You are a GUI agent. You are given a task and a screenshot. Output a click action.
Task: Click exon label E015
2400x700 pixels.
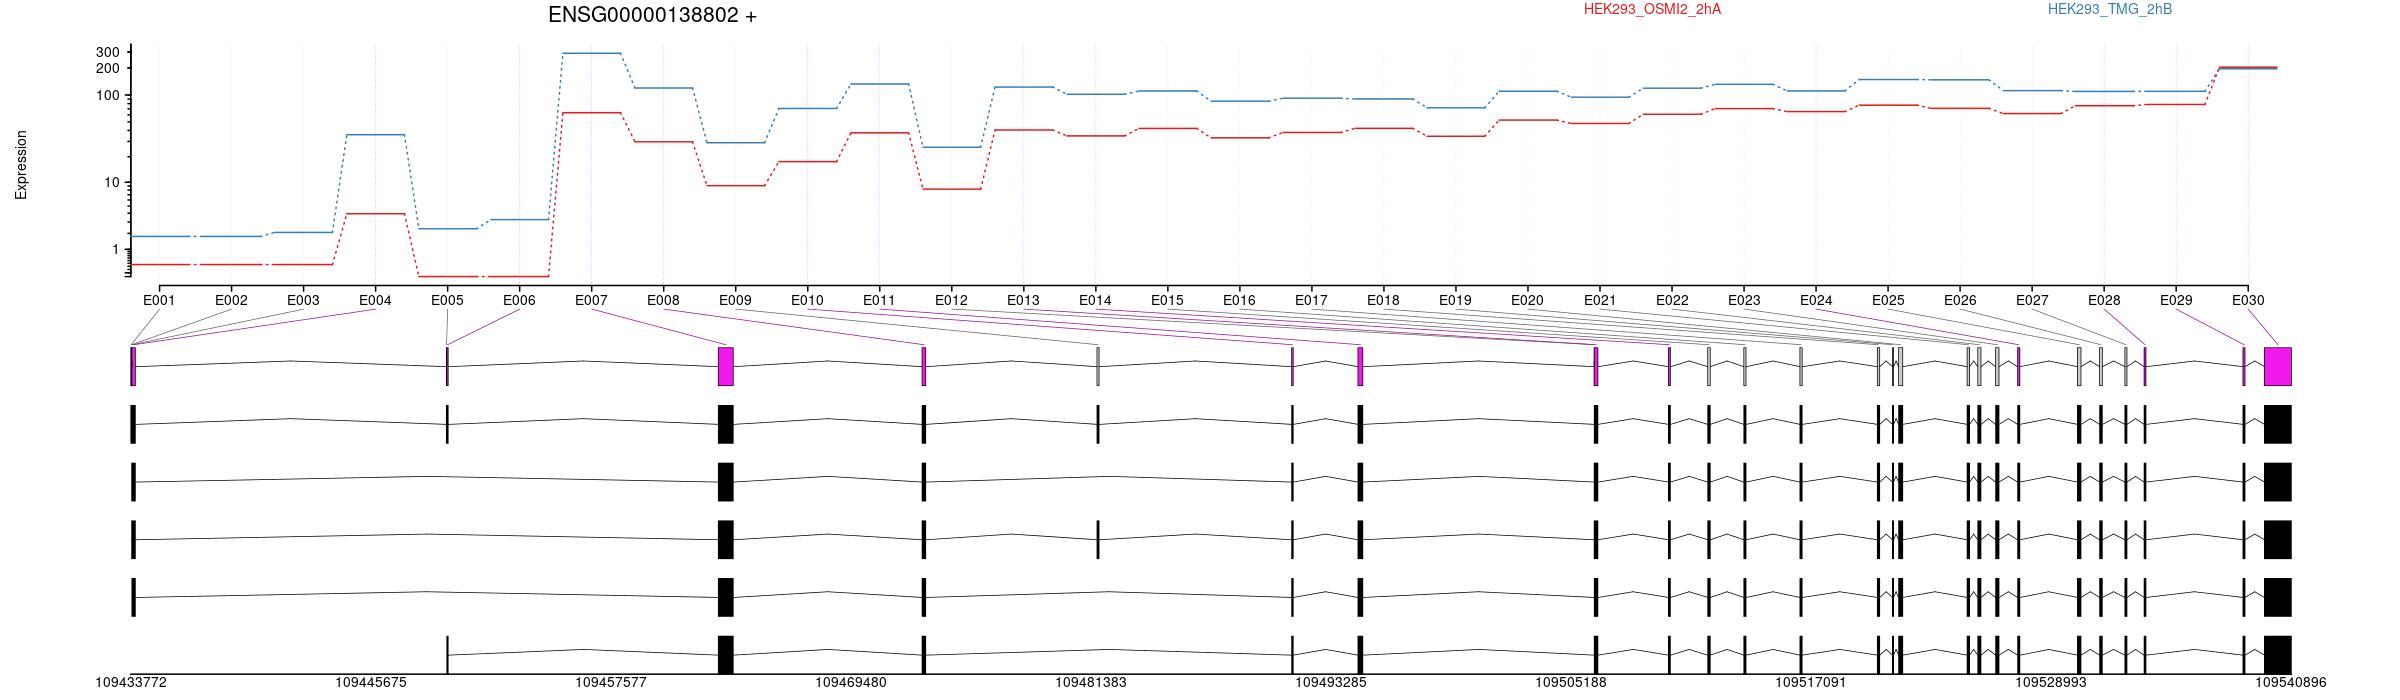pyautogui.click(x=1167, y=300)
